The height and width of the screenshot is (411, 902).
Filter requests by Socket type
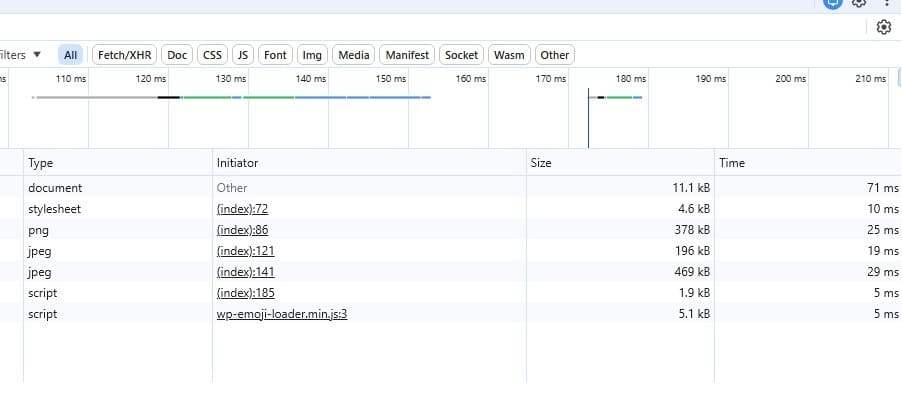coord(461,55)
